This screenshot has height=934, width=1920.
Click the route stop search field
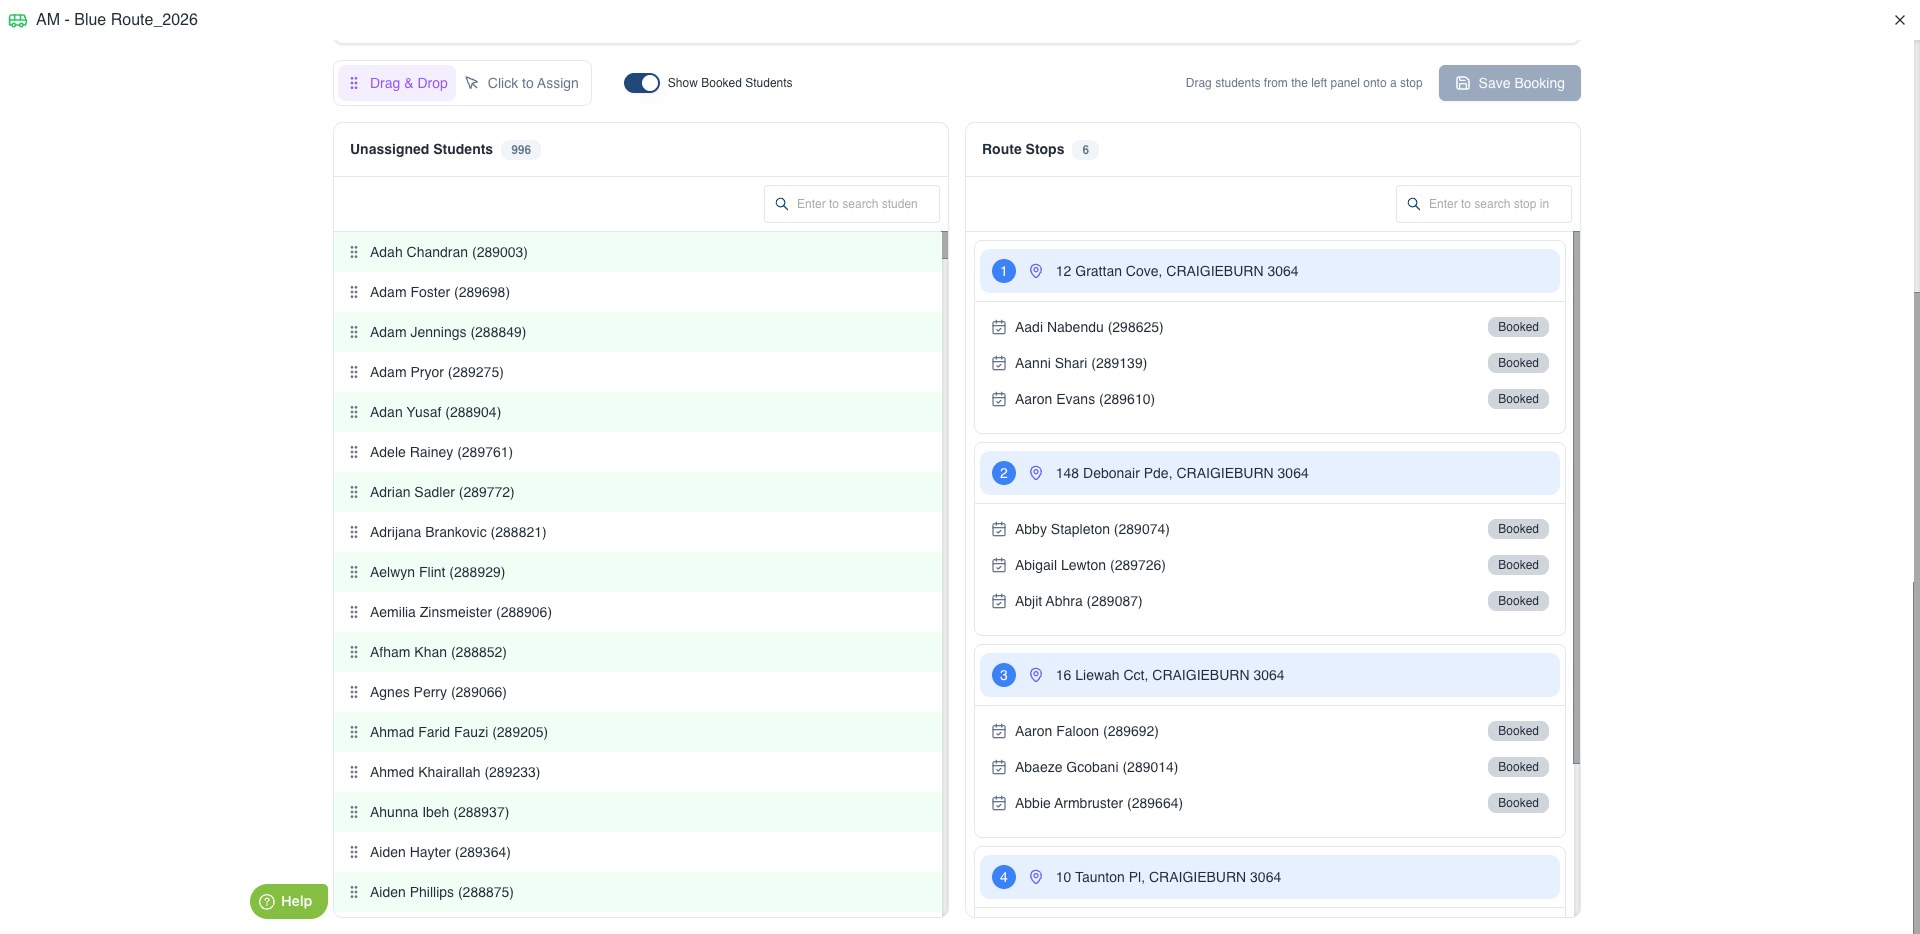pos(1492,204)
